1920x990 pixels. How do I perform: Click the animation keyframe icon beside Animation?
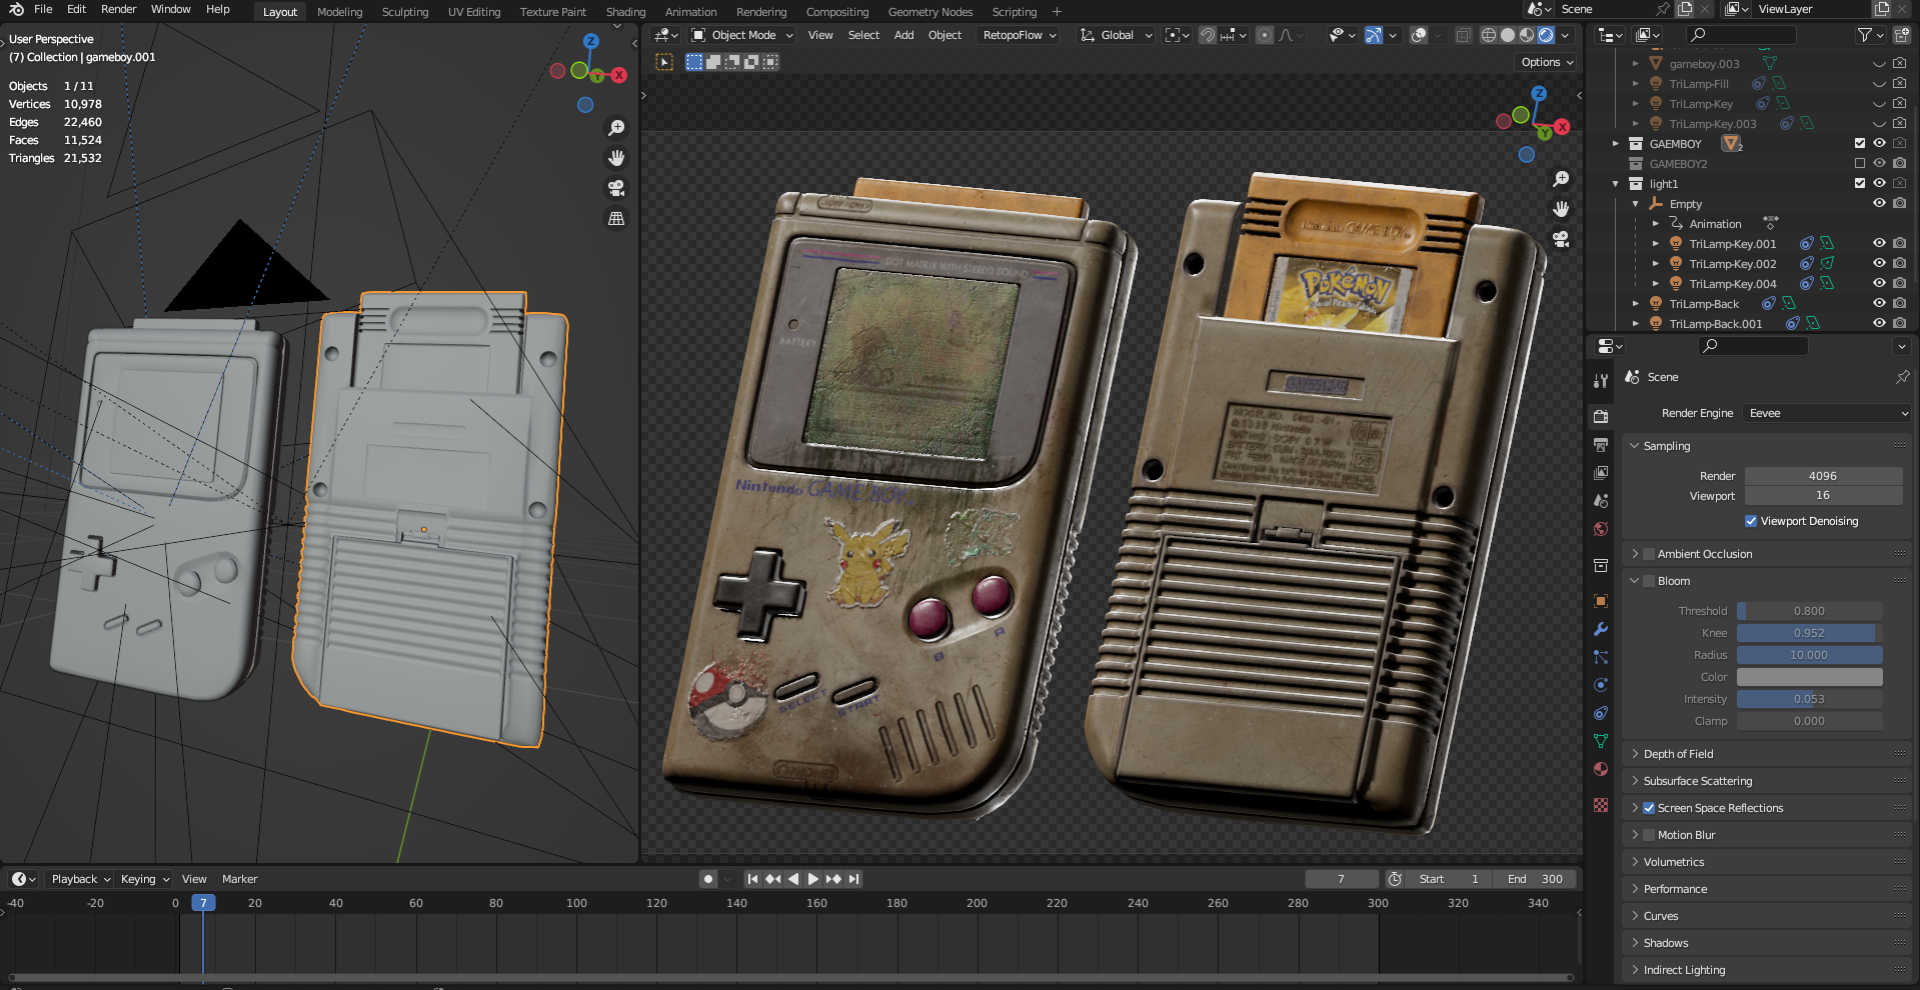point(1770,223)
